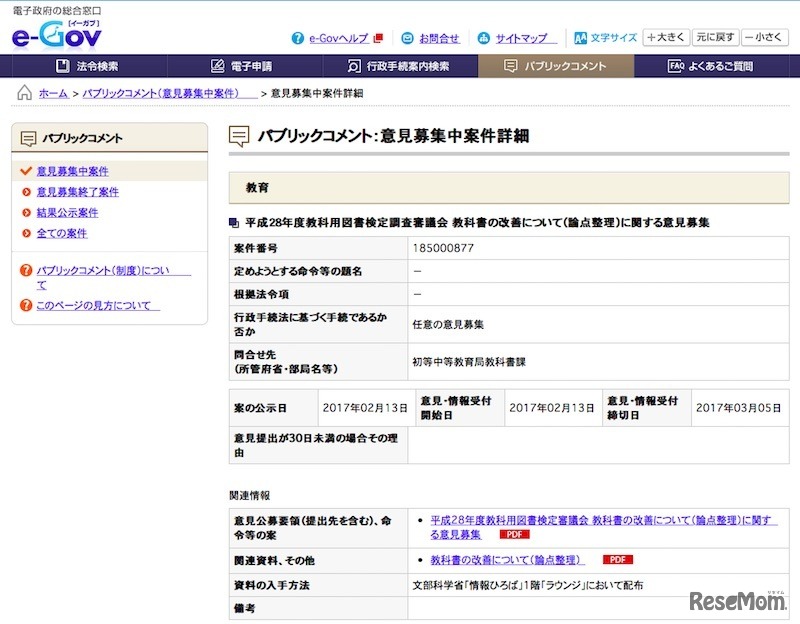
Task: Increase text size with 大きく button
Action: click(666, 38)
